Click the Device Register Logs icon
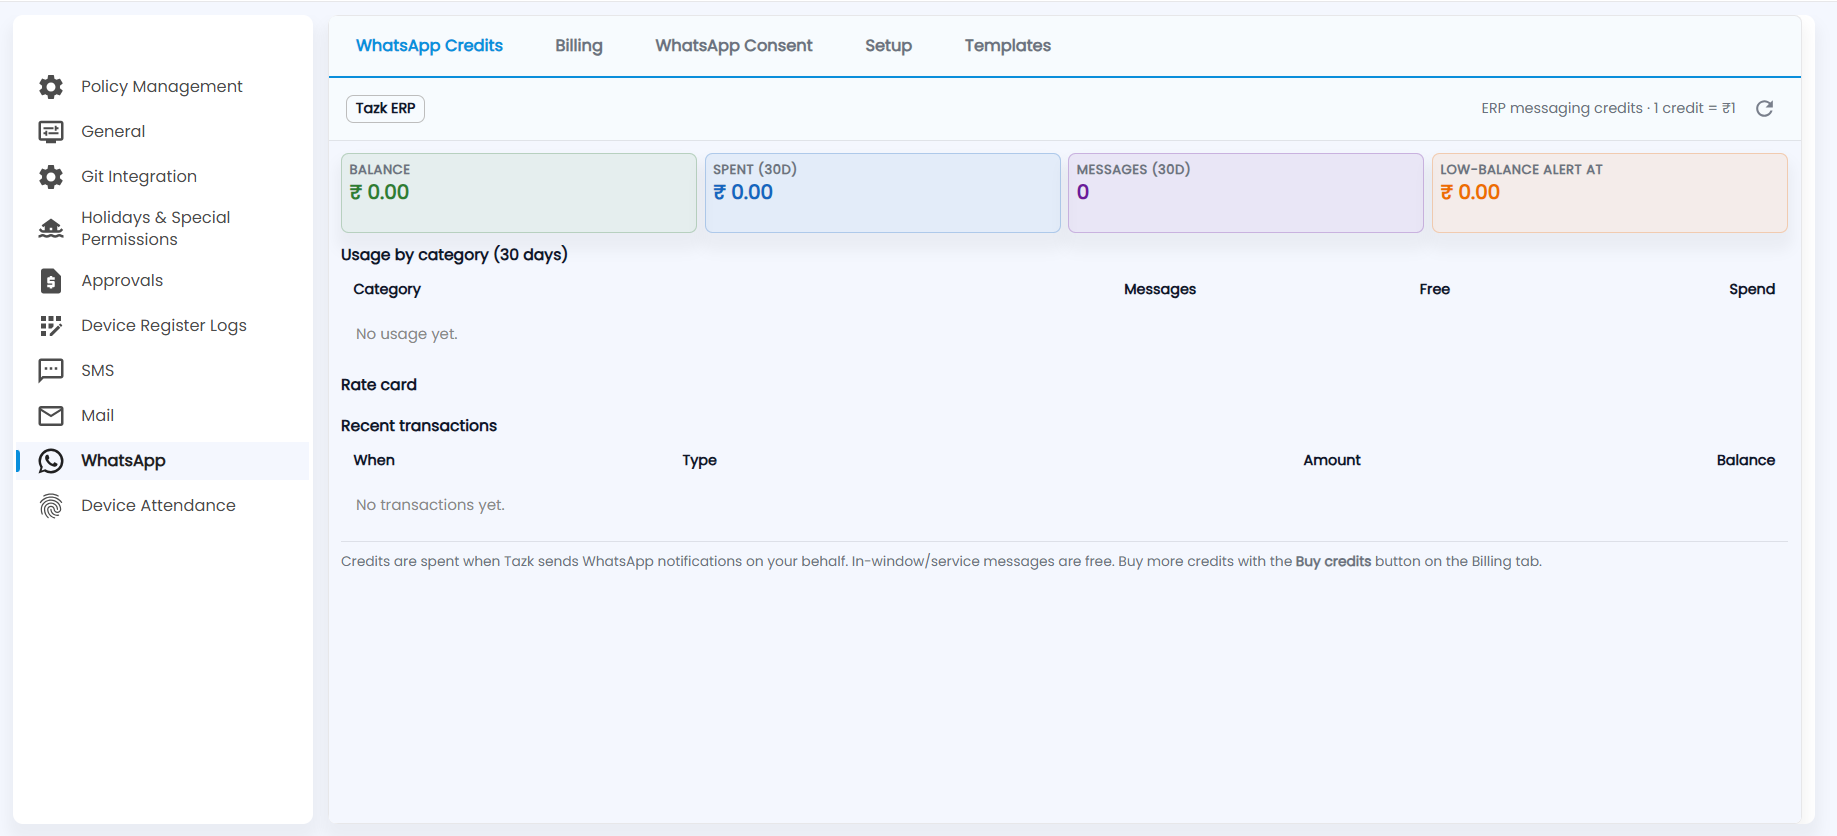This screenshot has width=1837, height=836. click(x=51, y=326)
